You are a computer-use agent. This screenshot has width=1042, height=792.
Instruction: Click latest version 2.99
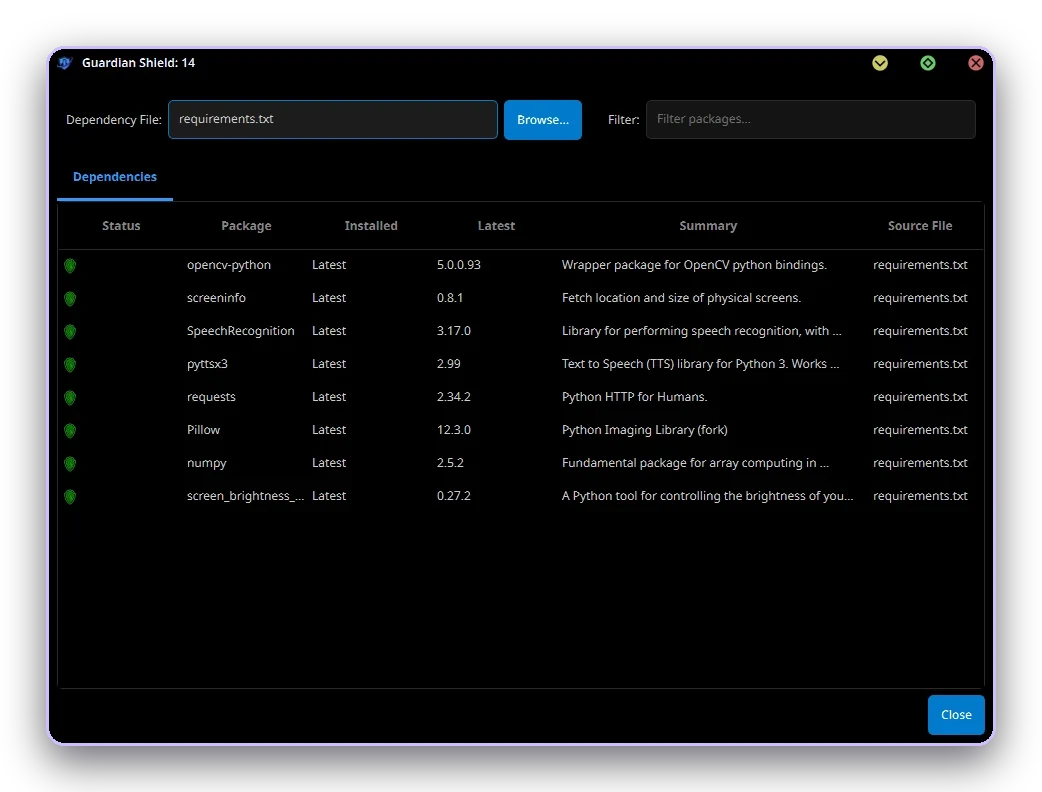pos(449,364)
